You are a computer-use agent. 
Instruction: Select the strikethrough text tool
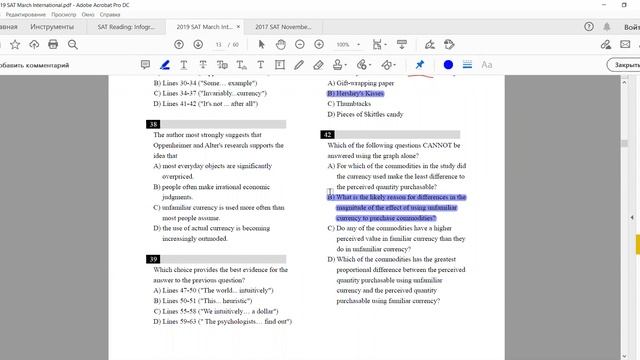203,64
